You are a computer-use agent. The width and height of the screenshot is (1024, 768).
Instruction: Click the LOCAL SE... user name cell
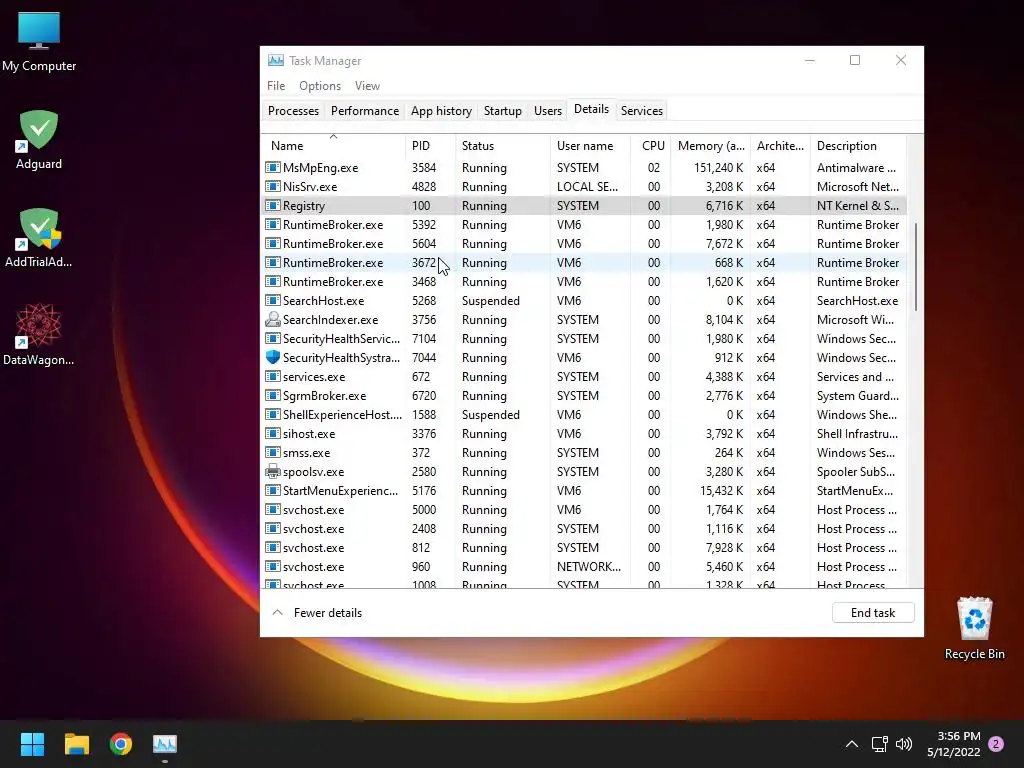click(587, 186)
